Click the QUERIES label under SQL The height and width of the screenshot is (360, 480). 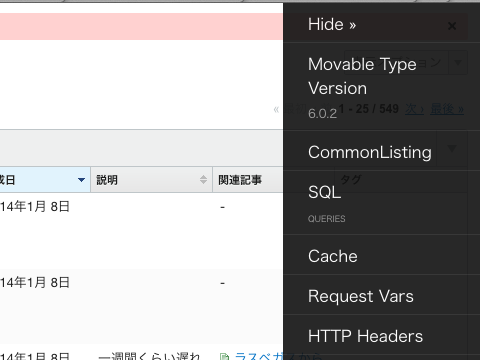327,219
